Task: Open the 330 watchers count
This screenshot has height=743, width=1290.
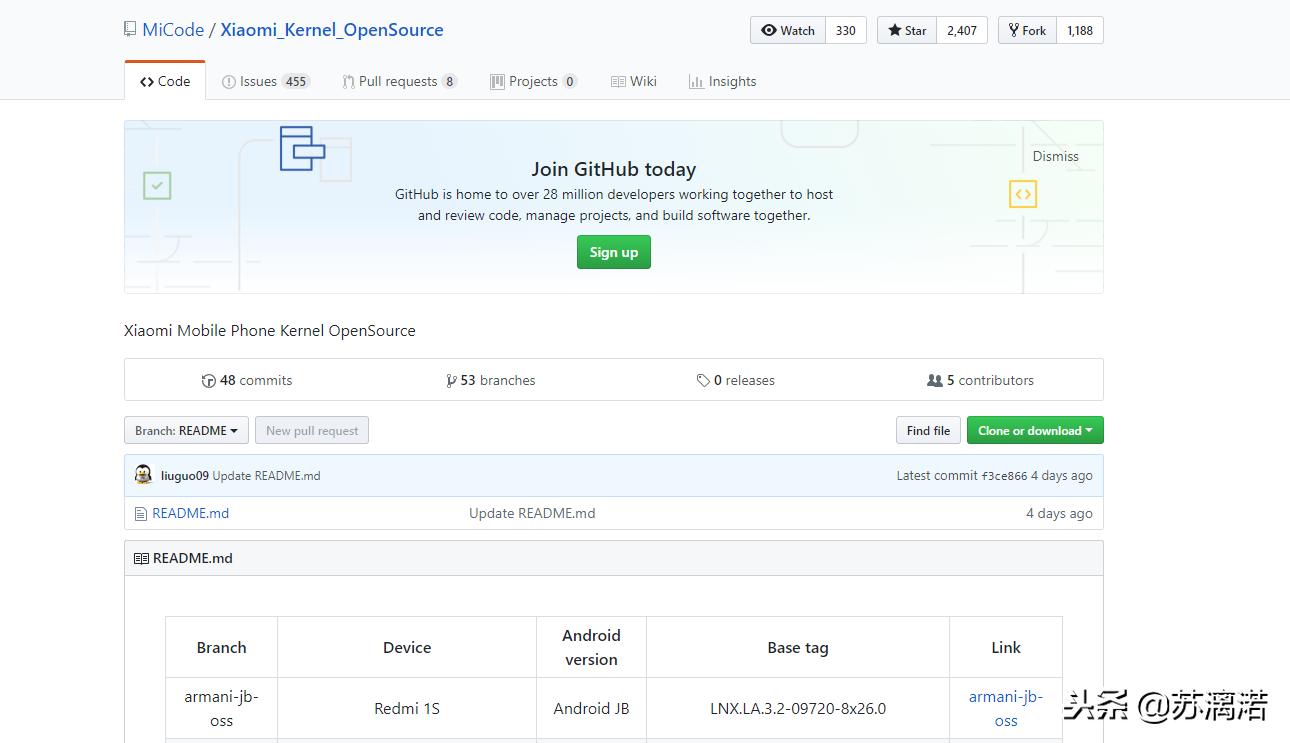Action: pyautogui.click(x=846, y=30)
